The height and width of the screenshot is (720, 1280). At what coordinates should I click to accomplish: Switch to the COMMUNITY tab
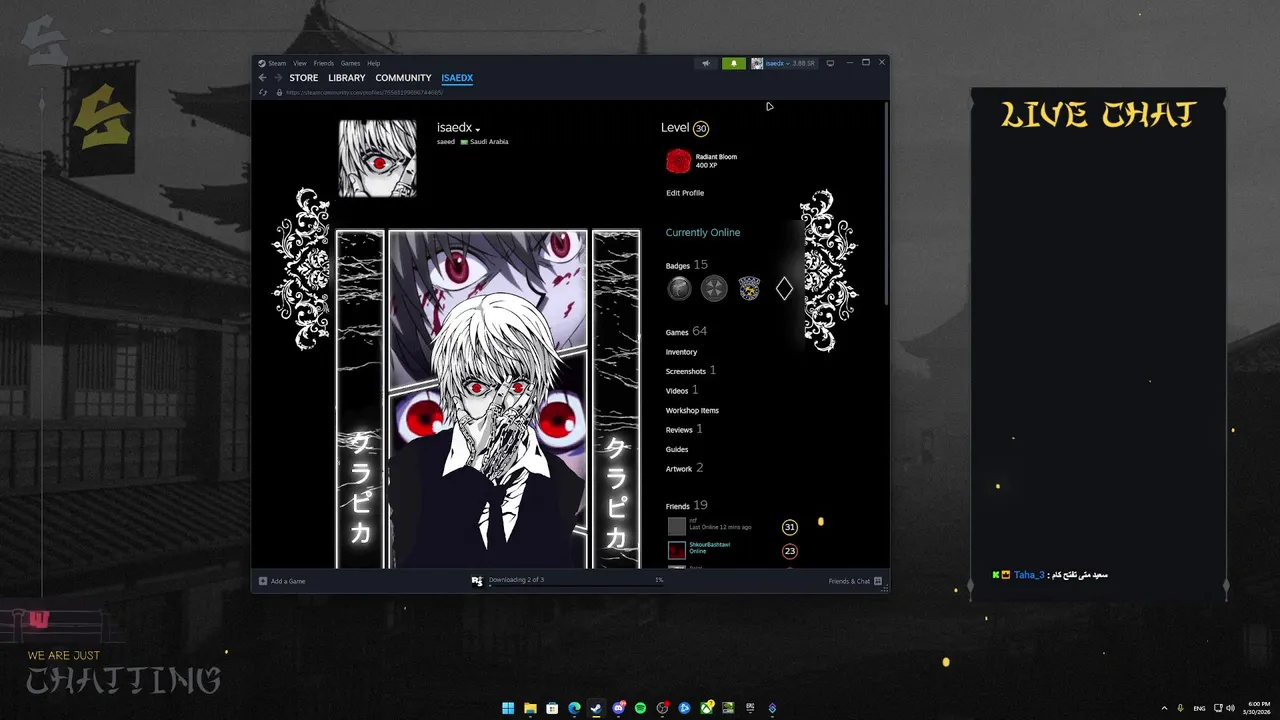(403, 78)
